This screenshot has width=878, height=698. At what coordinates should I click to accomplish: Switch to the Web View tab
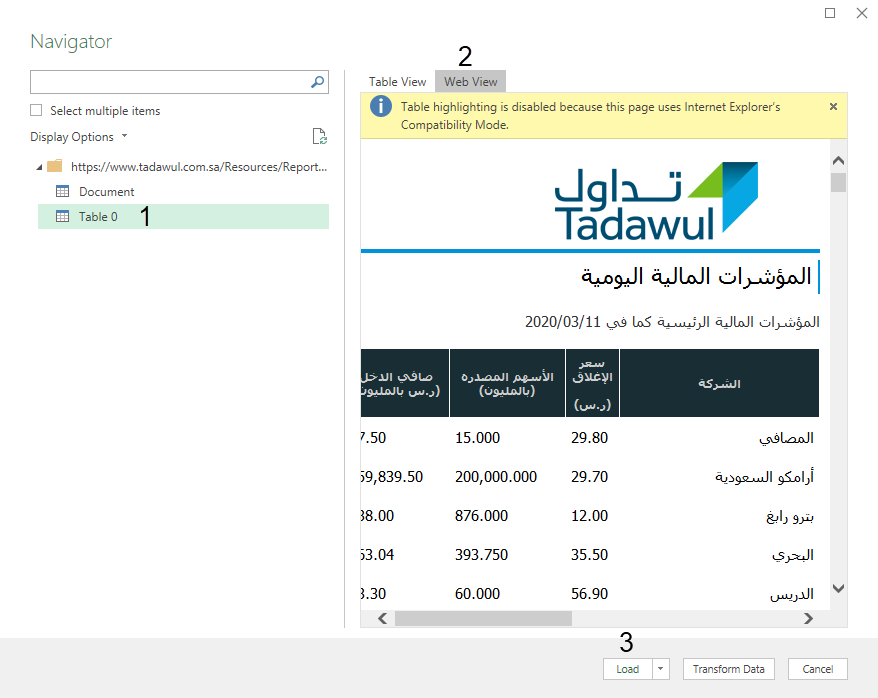tap(470, 82)
